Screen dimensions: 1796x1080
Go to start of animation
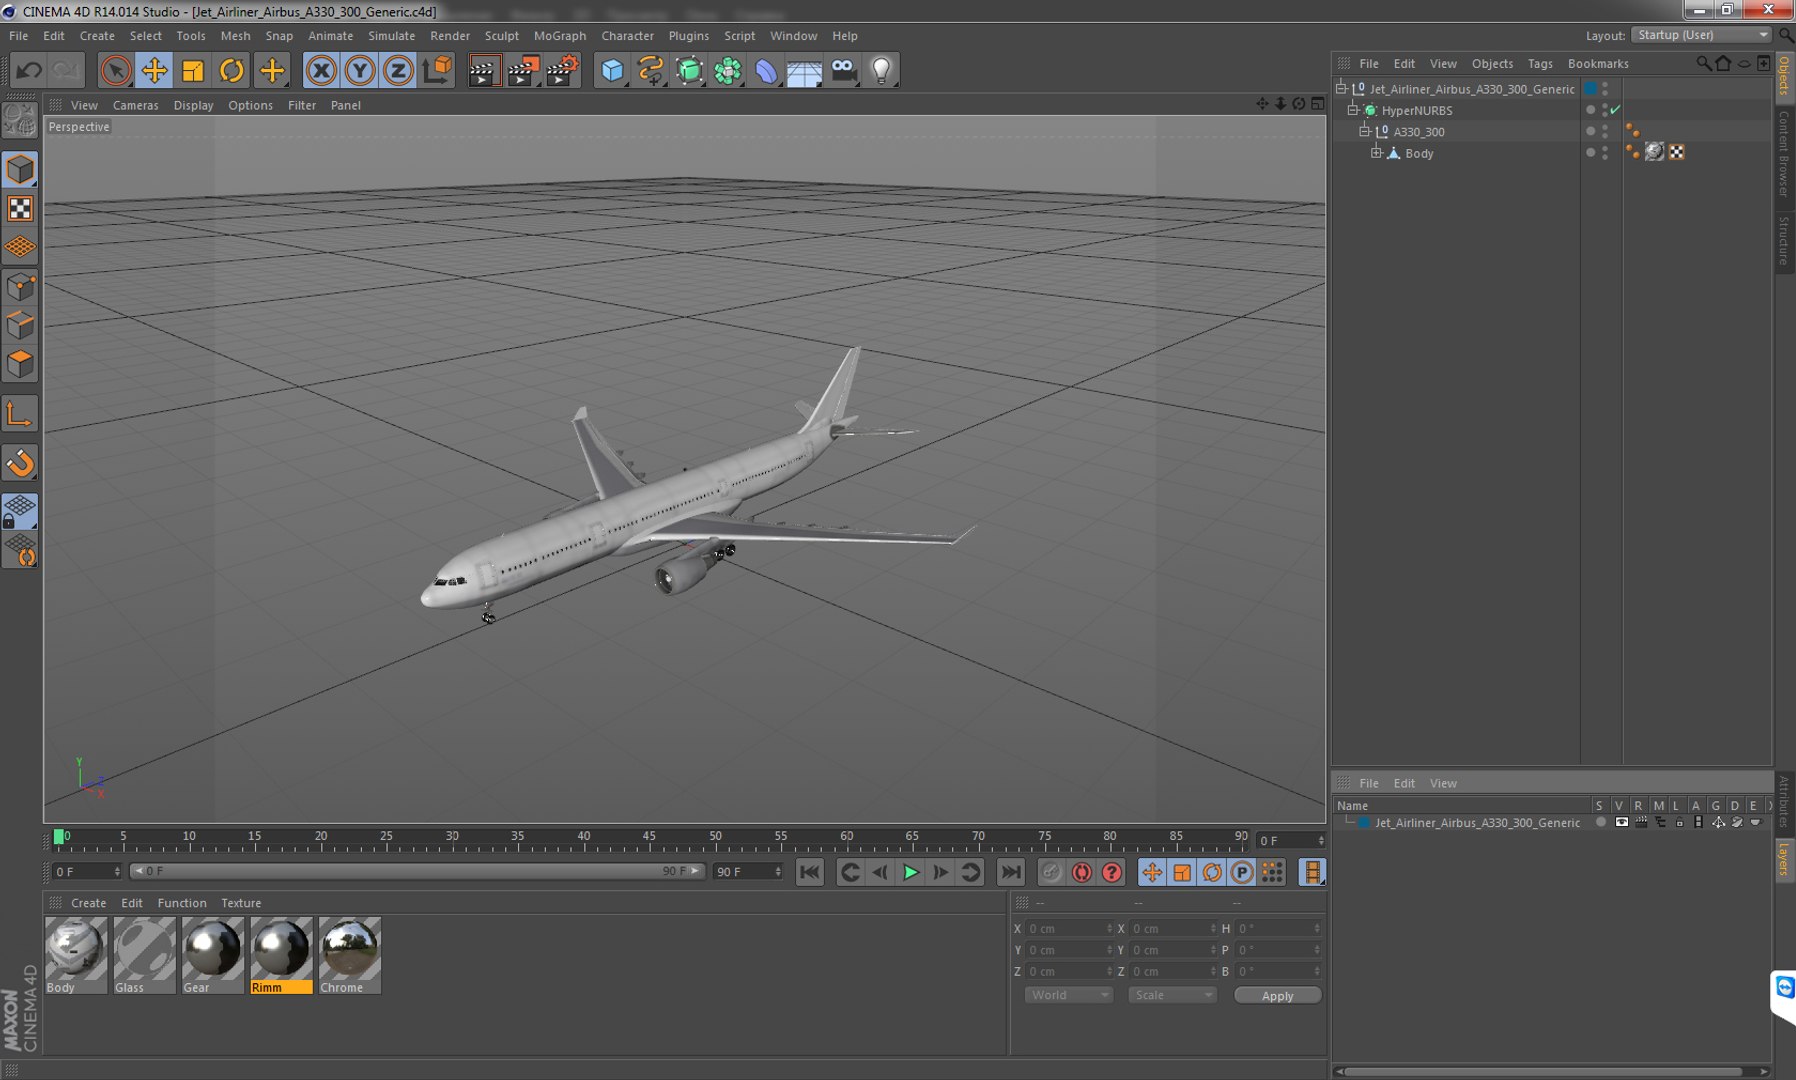pos(810,872)
